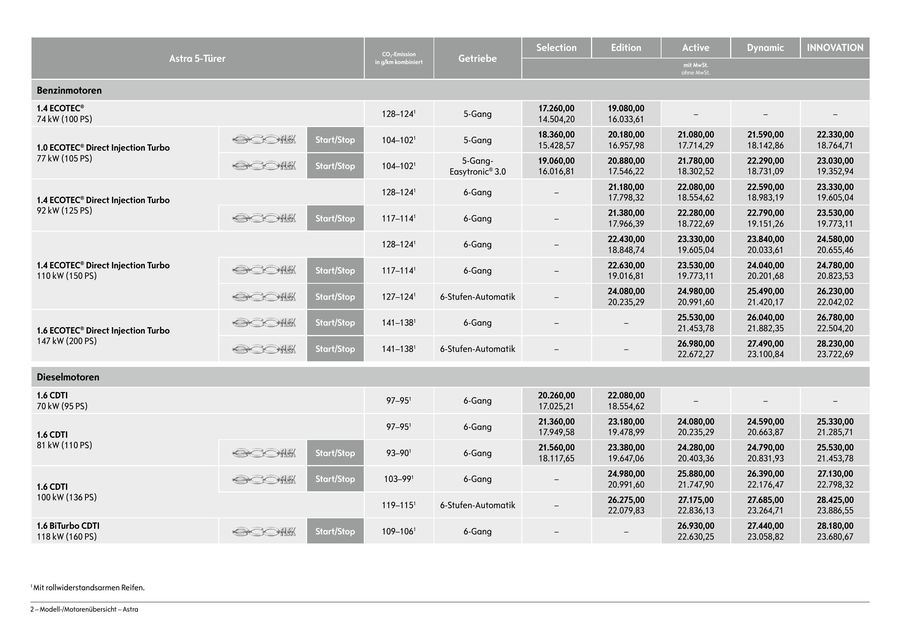Viewport: 900px width, 636px height.
Task: Click the ecoFLEX logo in the 22.630,00 row
Action: [263, 270]
